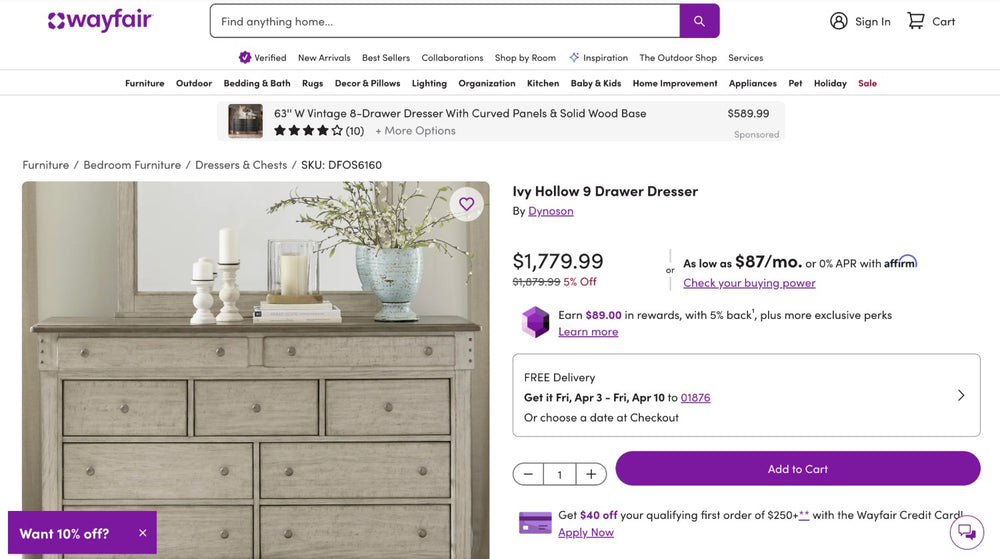The image size is (1000, 559).
Task: Select Best Sellers in the top navigation
Action: pos(386,58)
